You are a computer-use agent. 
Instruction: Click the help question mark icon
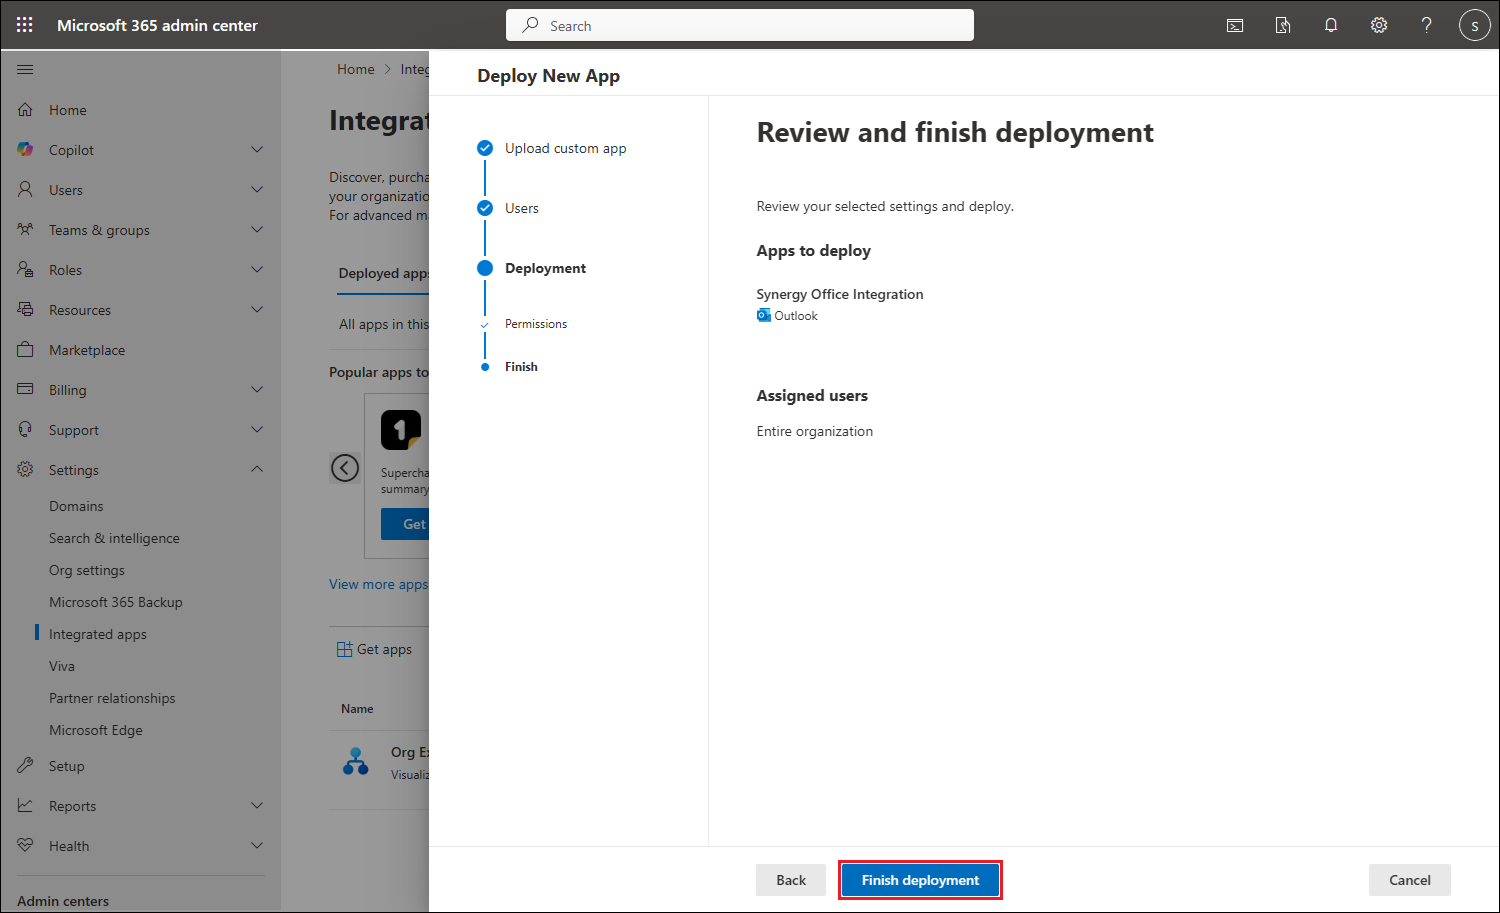coord(1427,25)
